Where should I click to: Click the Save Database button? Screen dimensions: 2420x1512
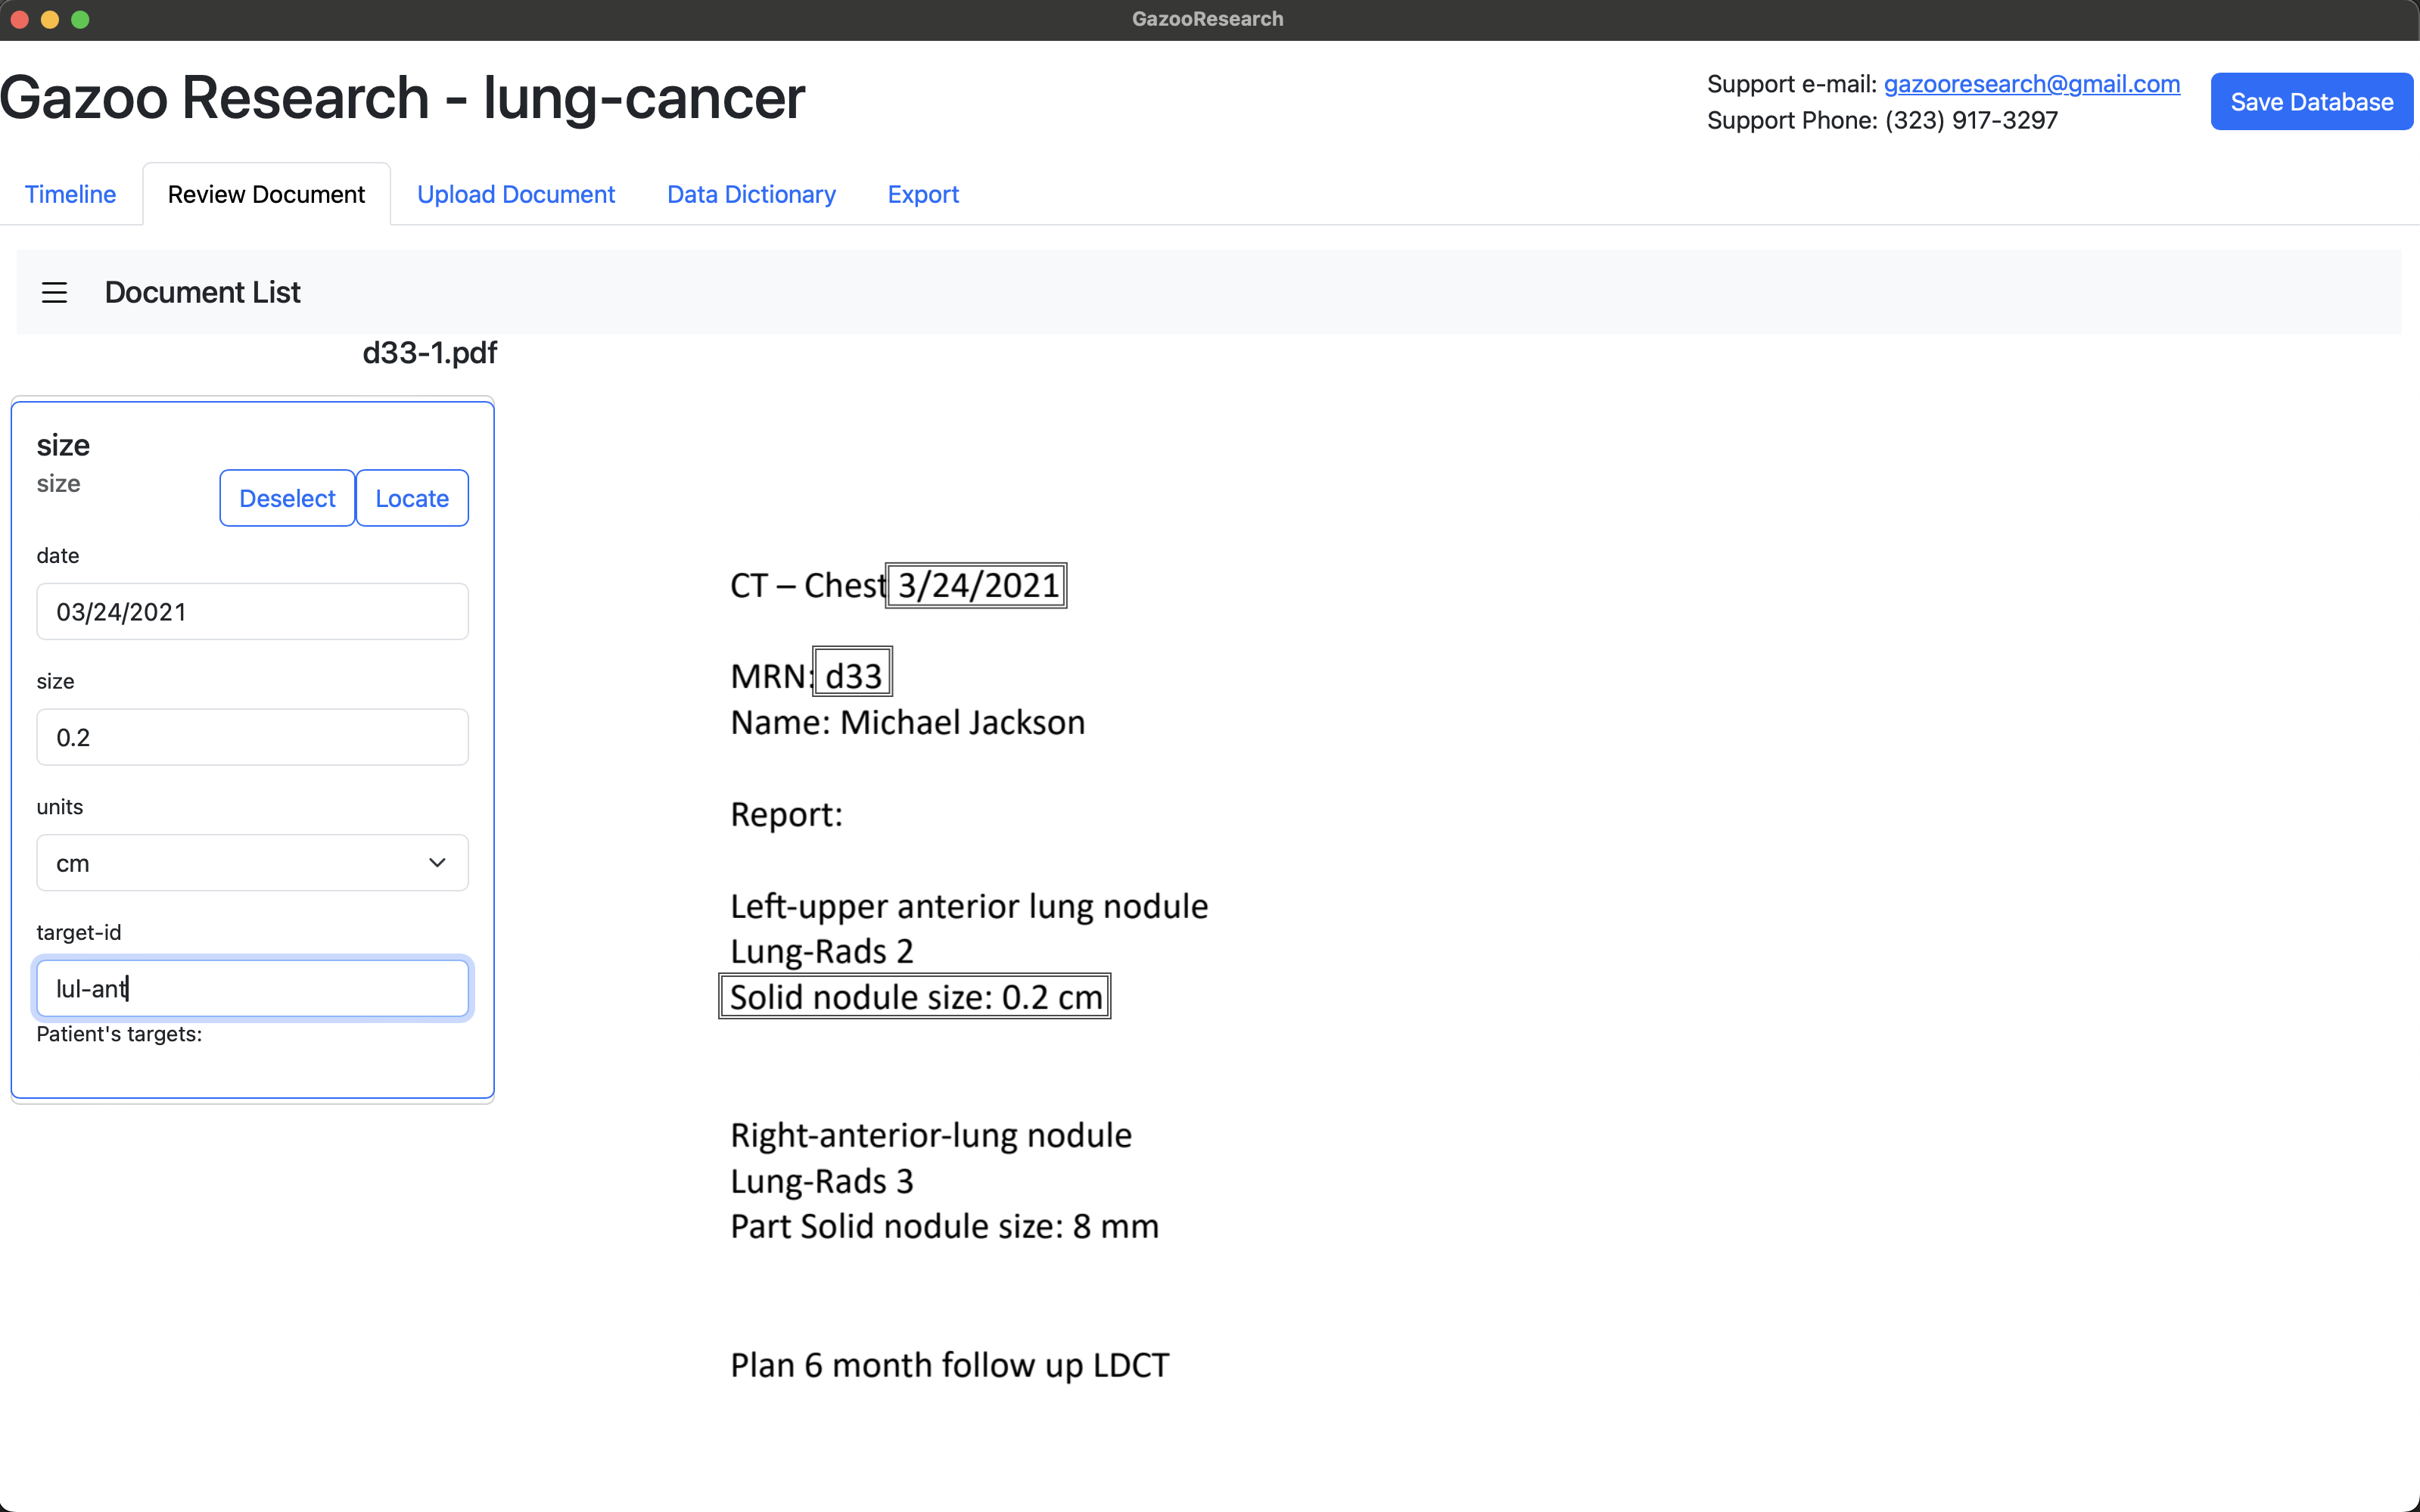click(2311, 102)
